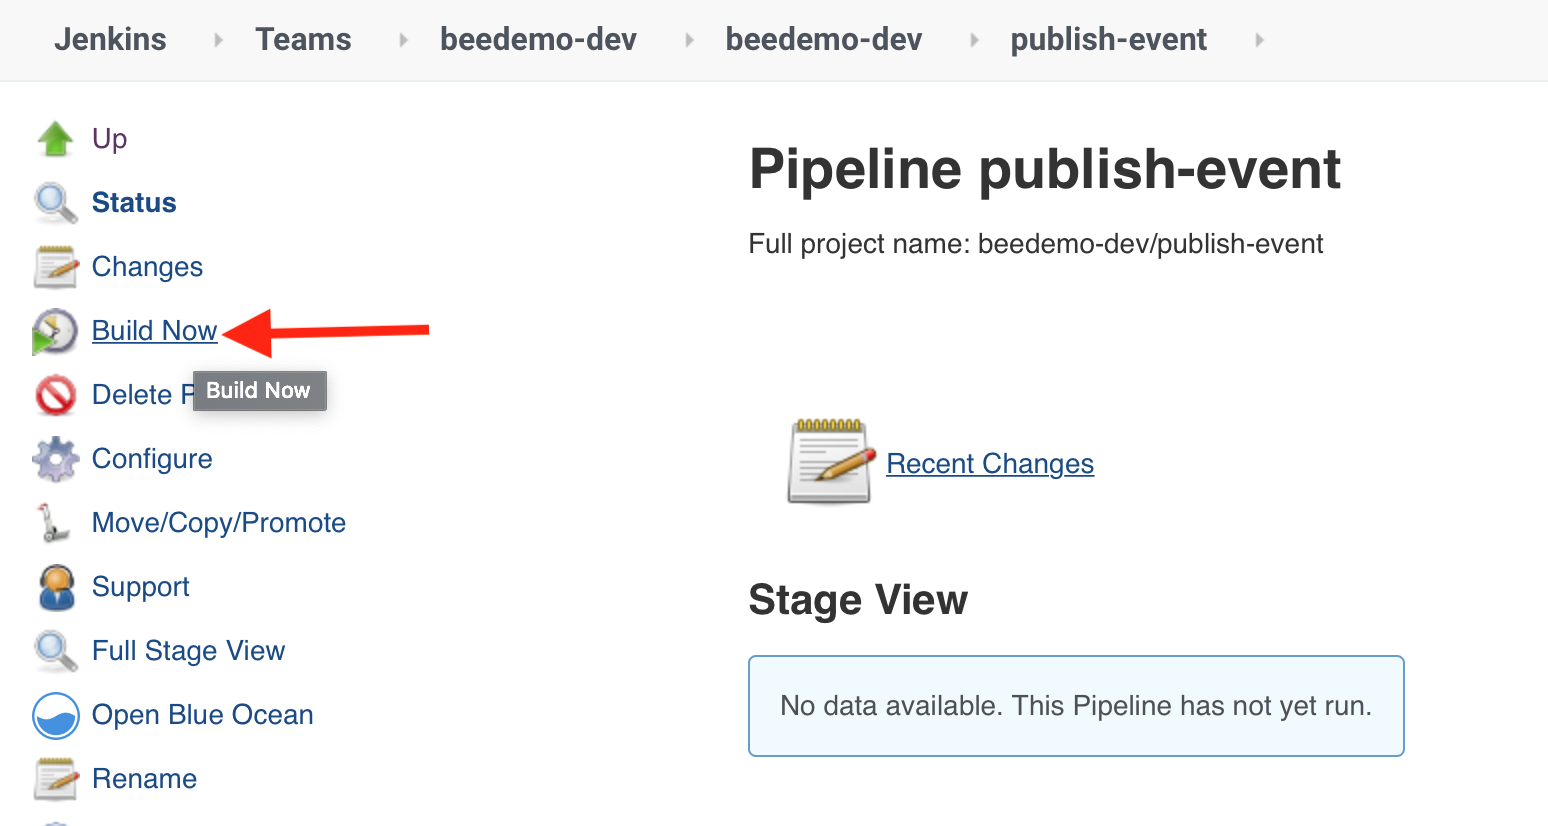Screen dimensions: 1548x826
Task: Click the full project name text
Action: 1036,244
